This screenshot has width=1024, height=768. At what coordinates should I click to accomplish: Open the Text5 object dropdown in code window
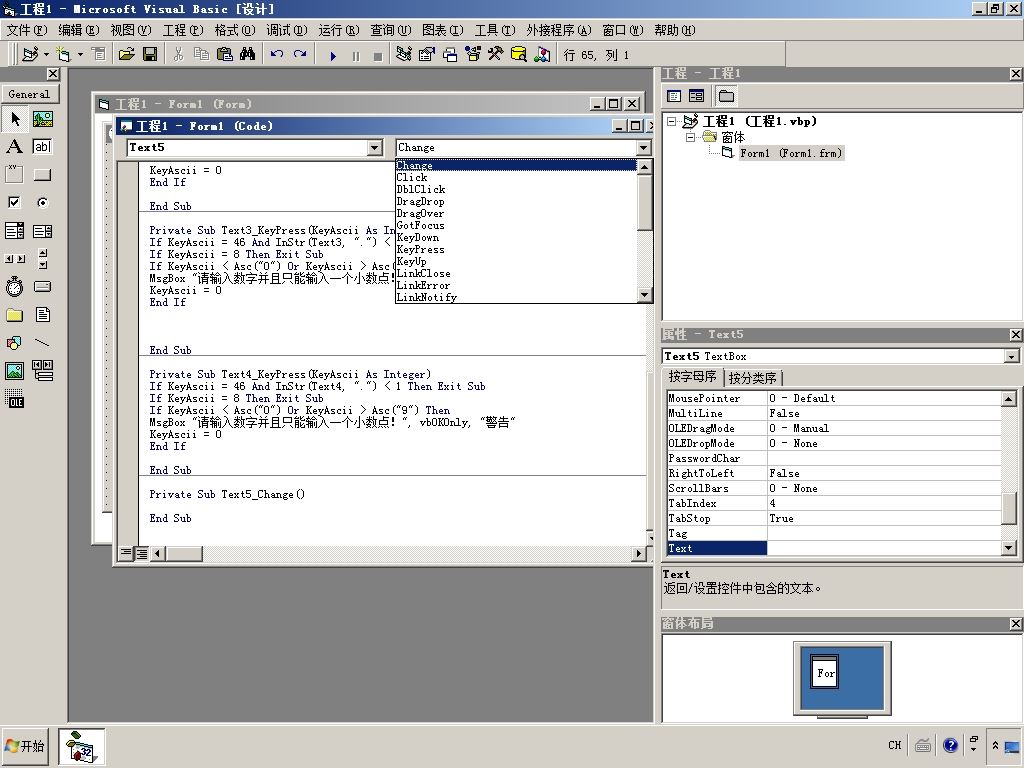pyautogui.click(x=375, y=148)
